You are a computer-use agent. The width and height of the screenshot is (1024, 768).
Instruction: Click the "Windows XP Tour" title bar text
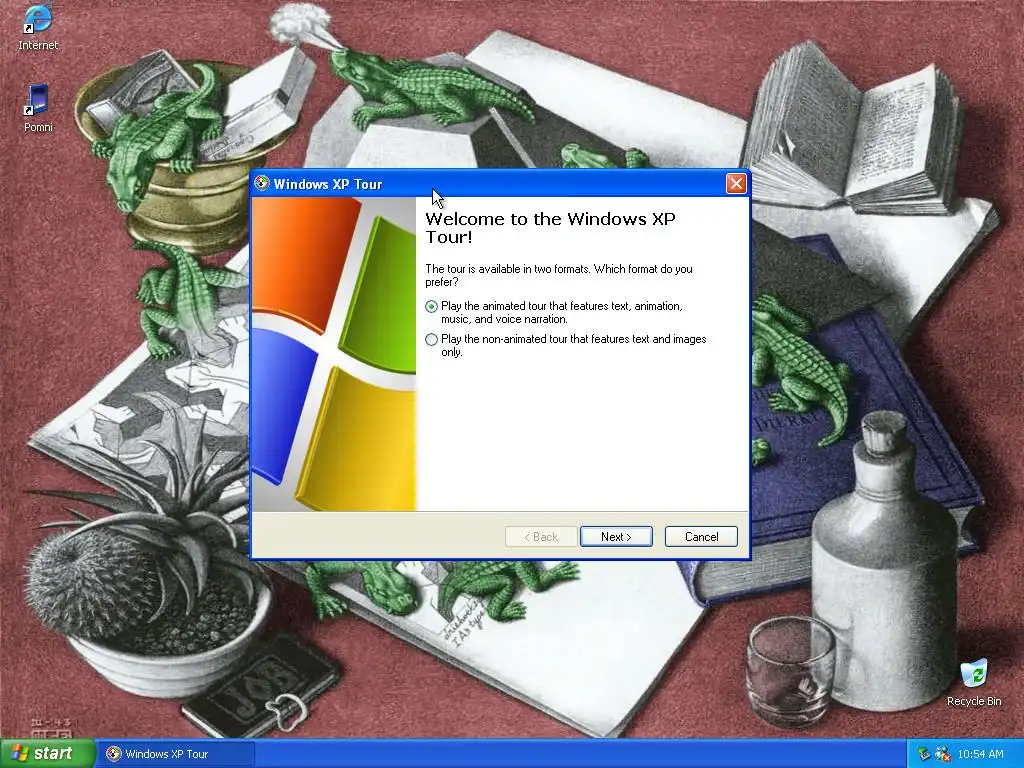click(x=328, y=184)
